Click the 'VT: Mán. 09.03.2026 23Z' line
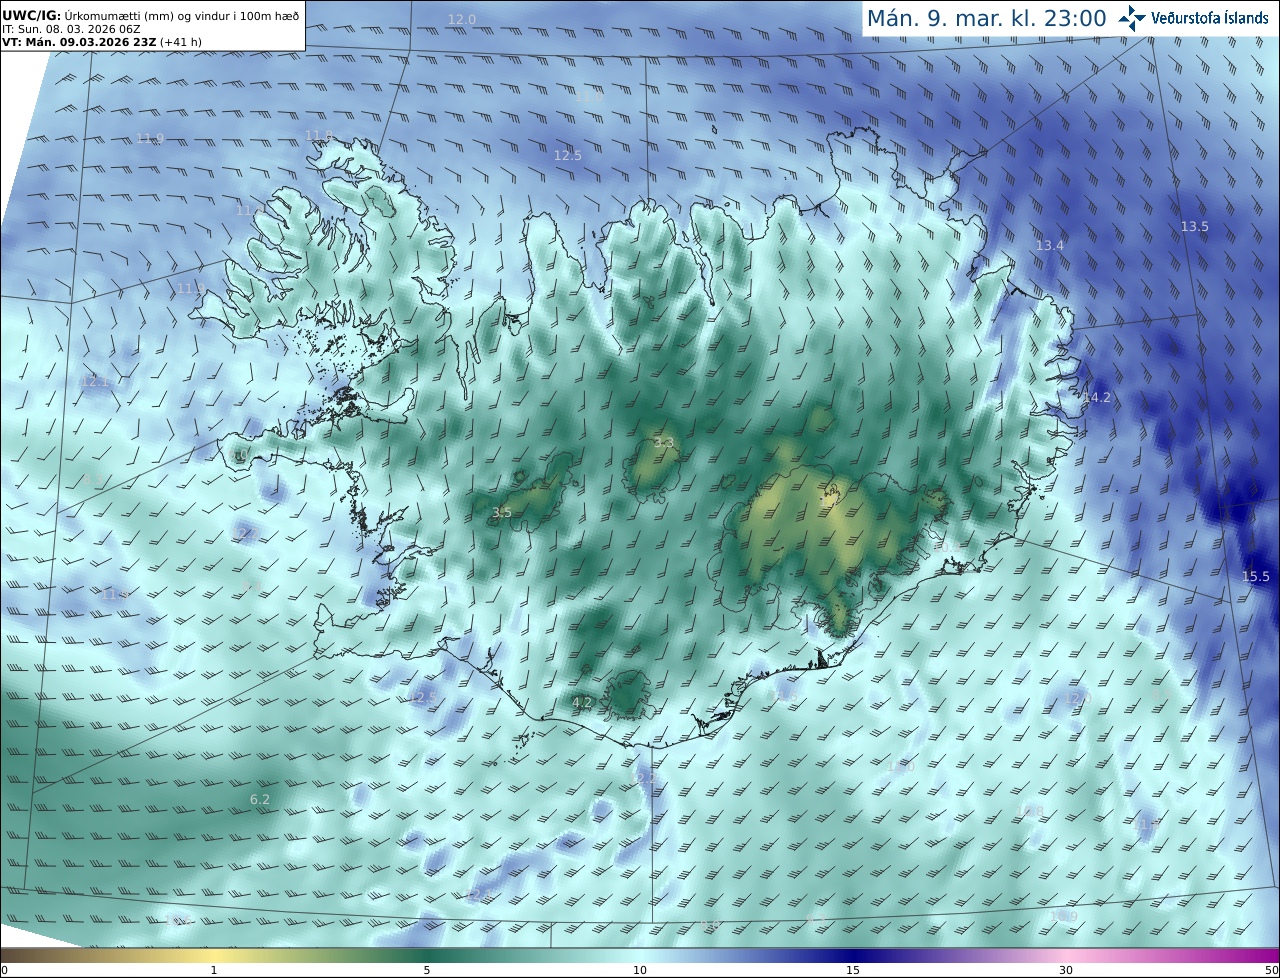The height and width of the screenshot is (978, 1280). (x=102, y=43)
